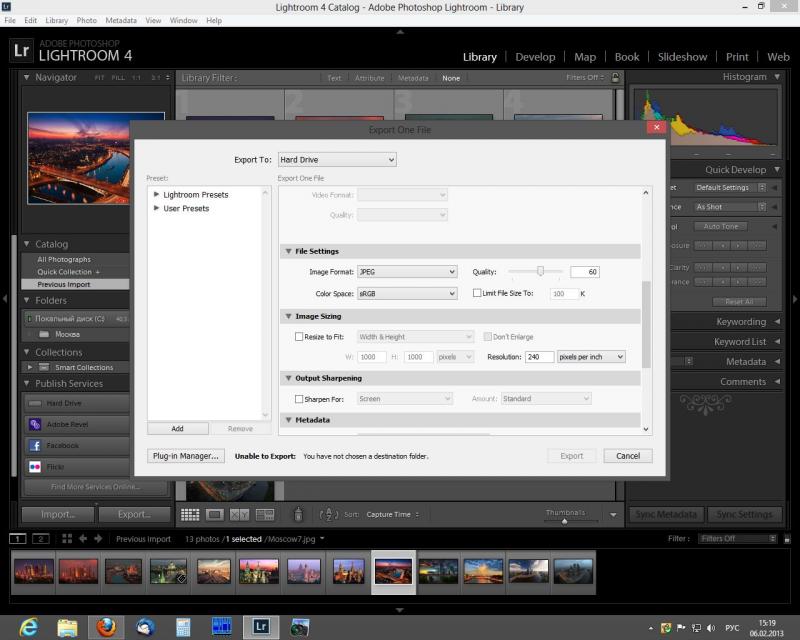Viewport: 800px width, 640px height.
Task: Switch to secondary display window button 2
Action: pos(41,538)
